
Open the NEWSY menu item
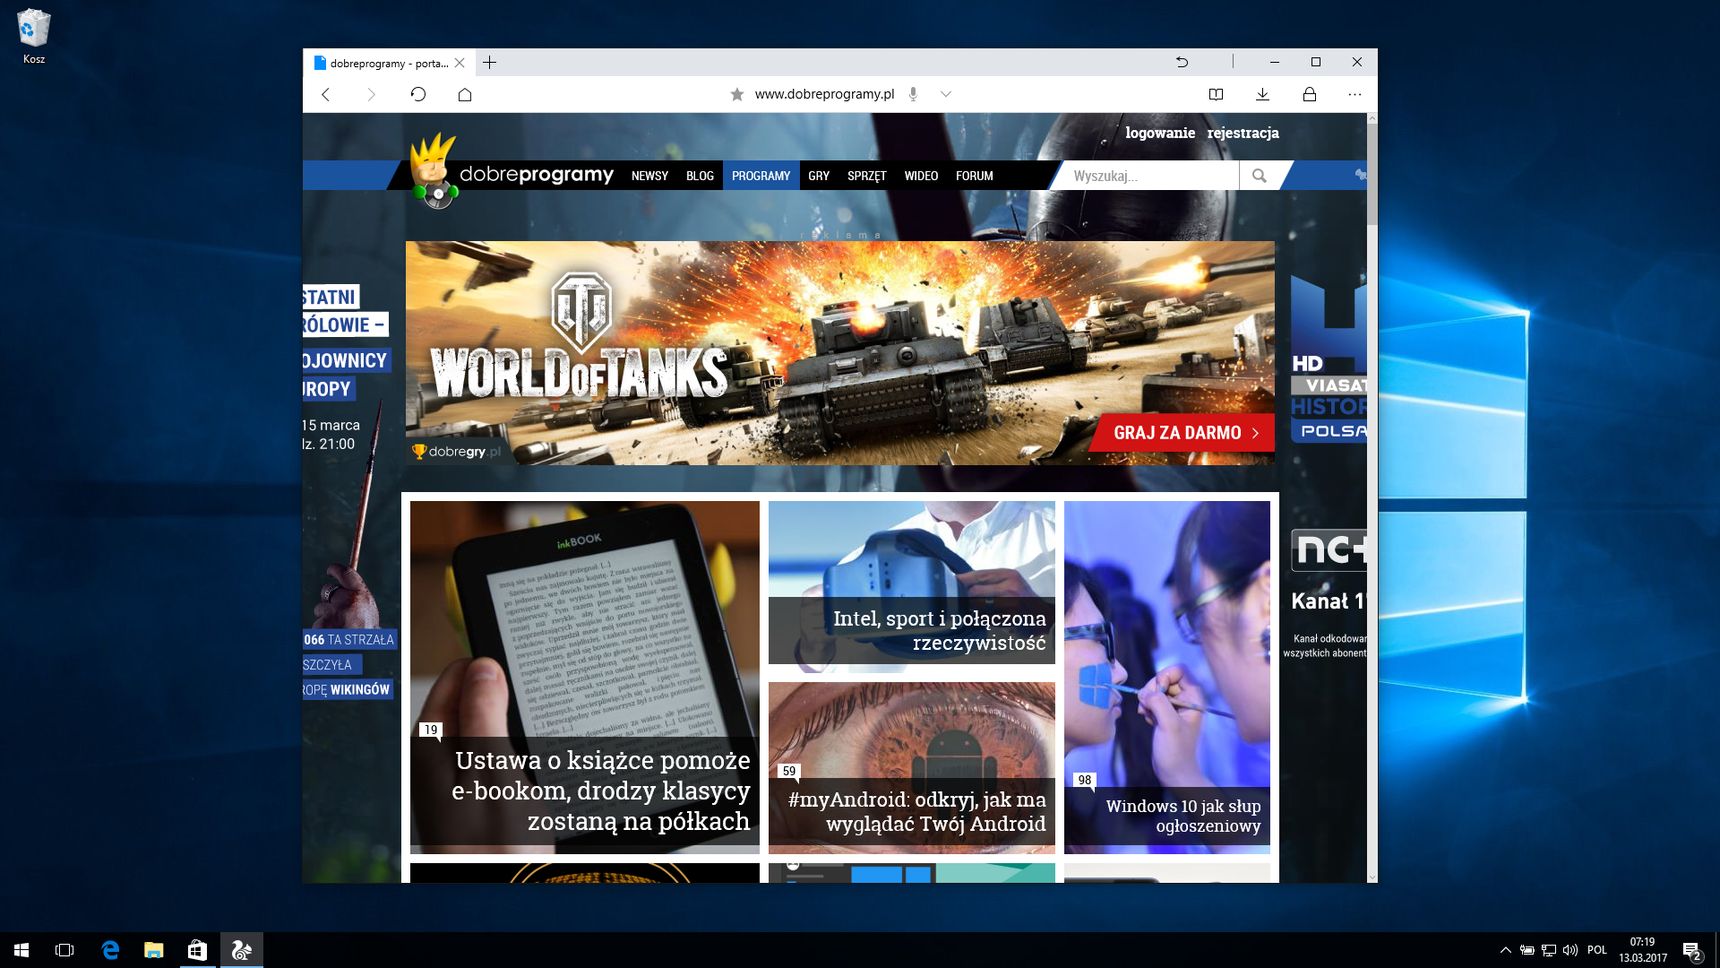click(650, 175)
